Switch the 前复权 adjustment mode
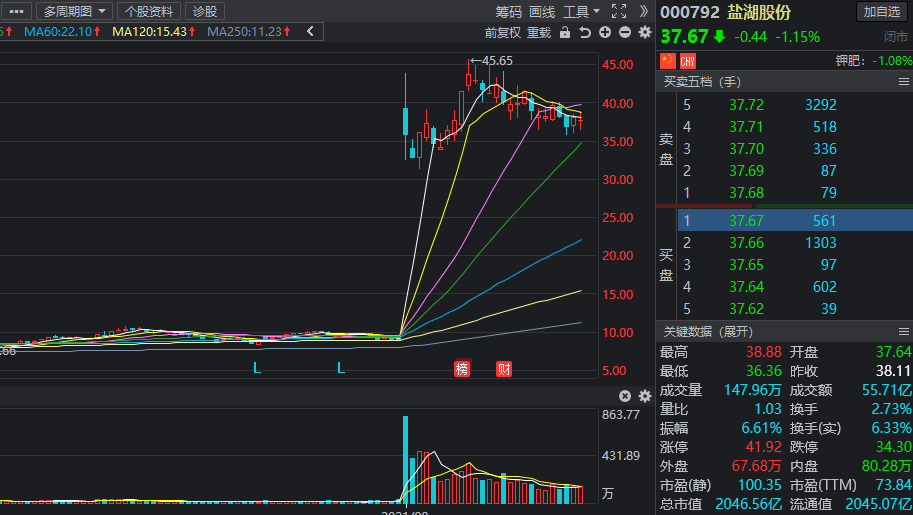 point(502,33)
